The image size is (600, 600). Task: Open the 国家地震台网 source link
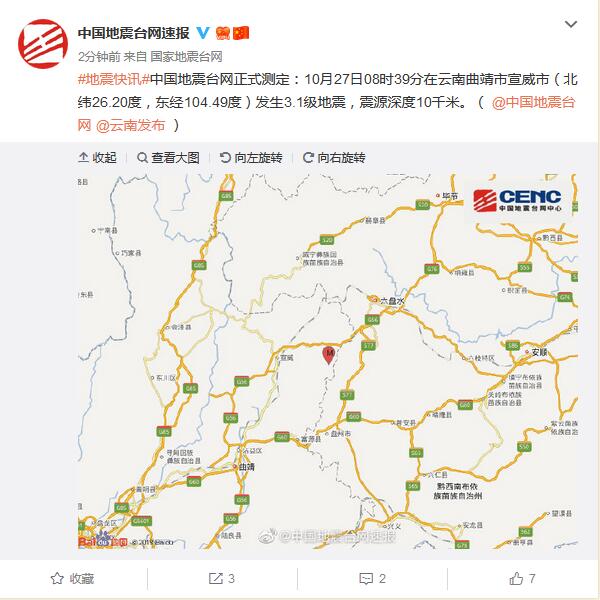[x=186, y=57]
